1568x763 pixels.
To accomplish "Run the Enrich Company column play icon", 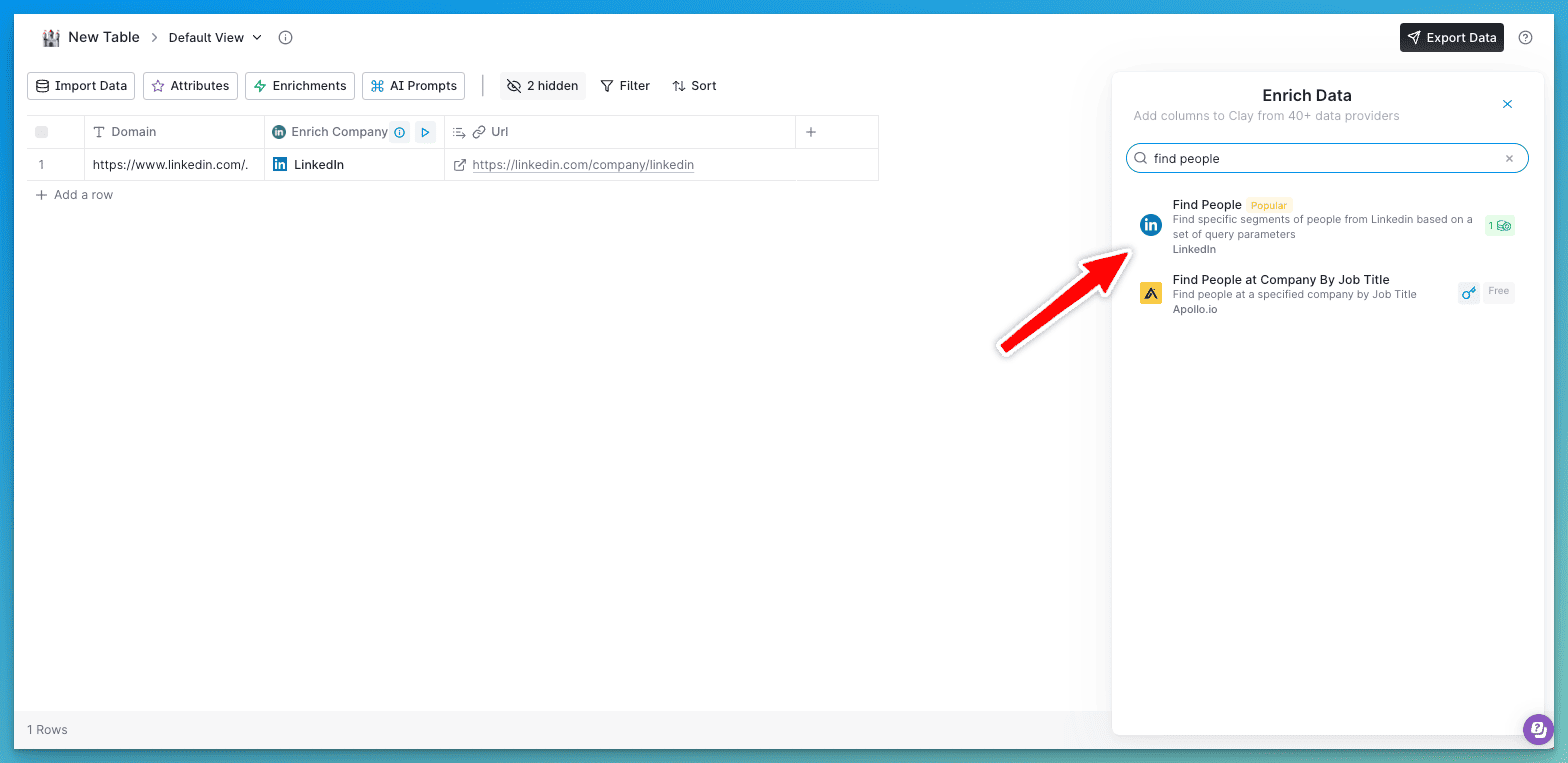I will pyautogui.click(x=425, y=132).
